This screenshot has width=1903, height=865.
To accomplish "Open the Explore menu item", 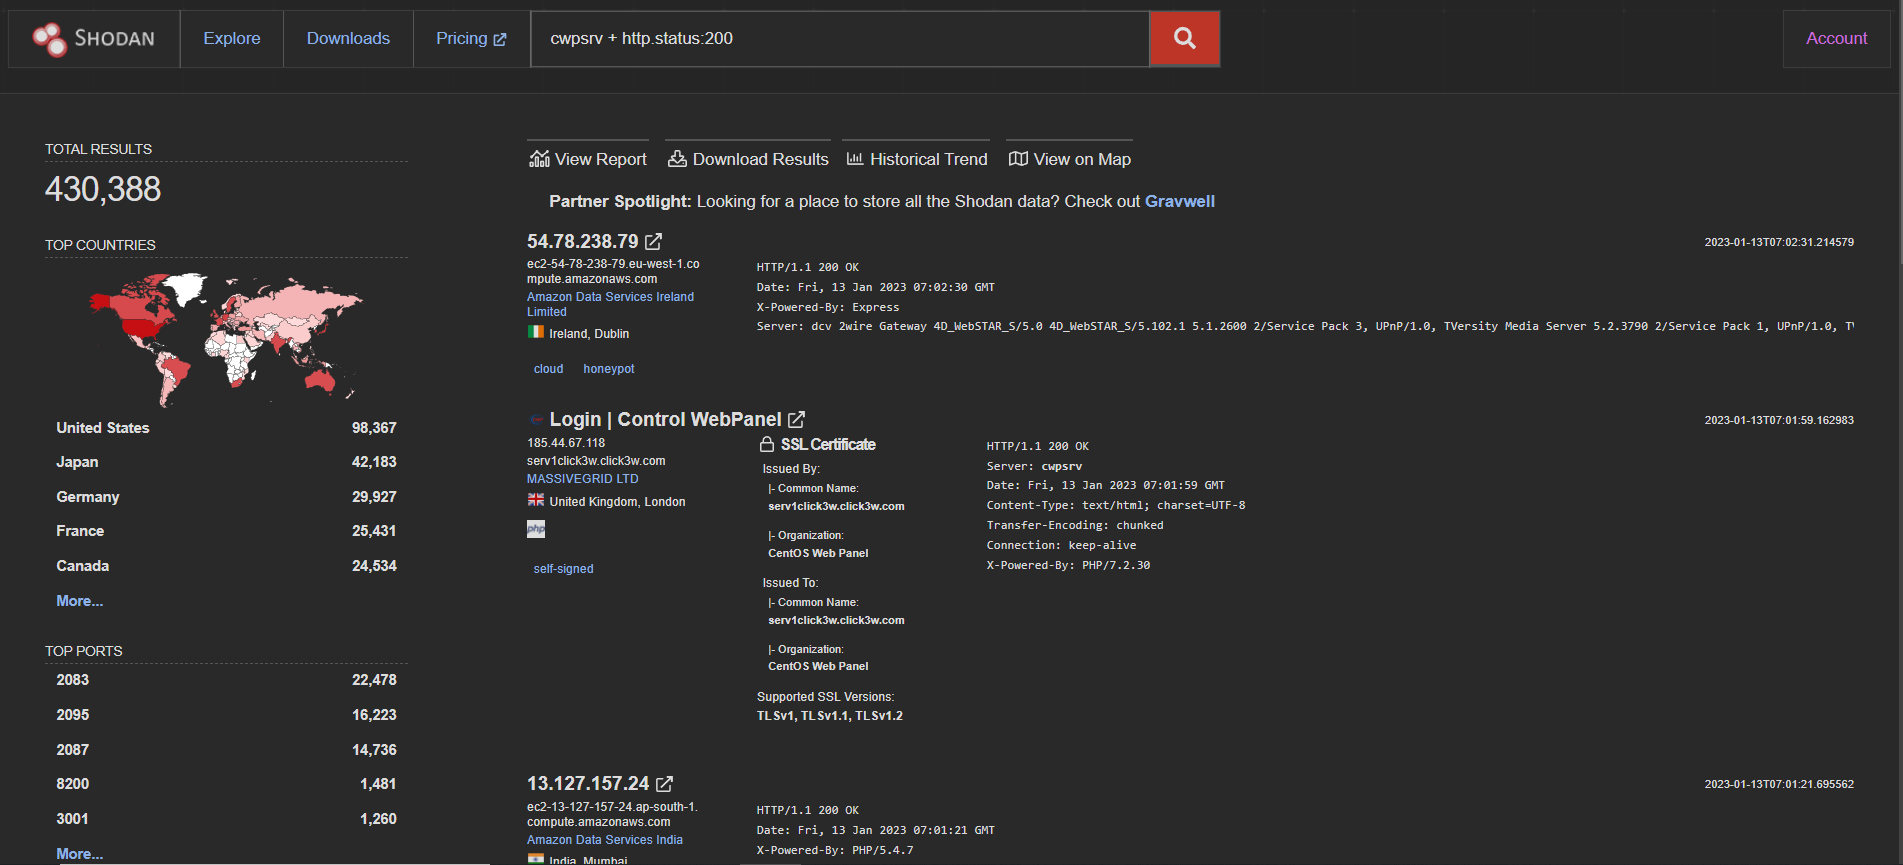I will (232, 39).
